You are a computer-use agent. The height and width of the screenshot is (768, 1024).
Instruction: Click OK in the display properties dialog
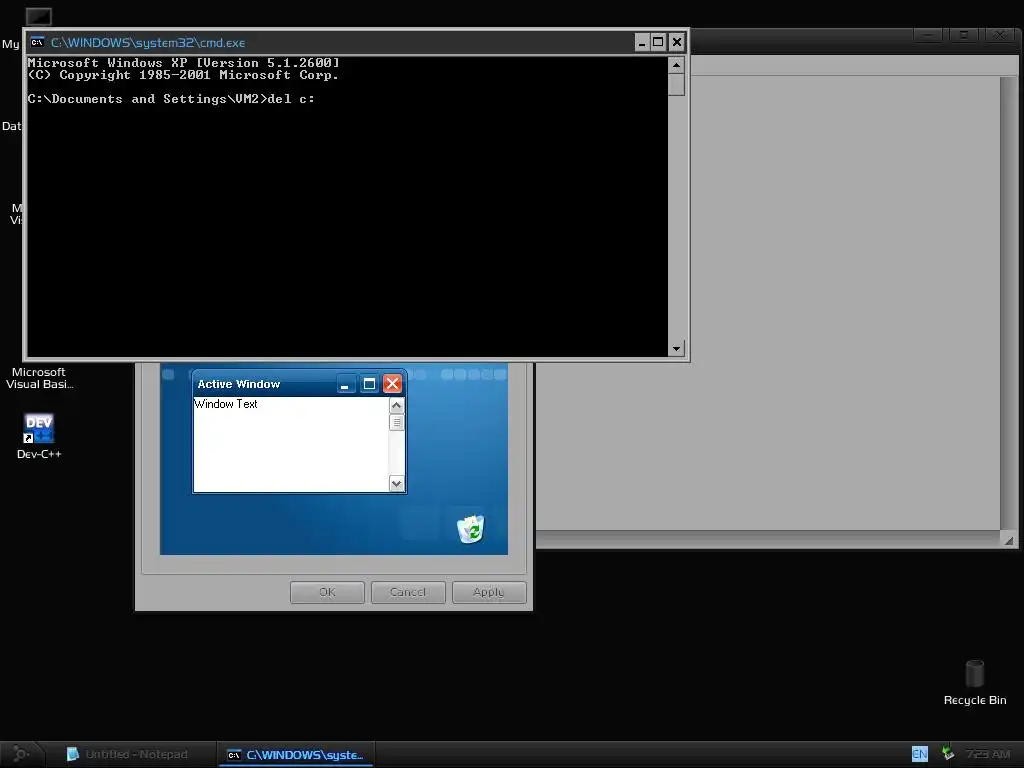(x=327, y=592)
